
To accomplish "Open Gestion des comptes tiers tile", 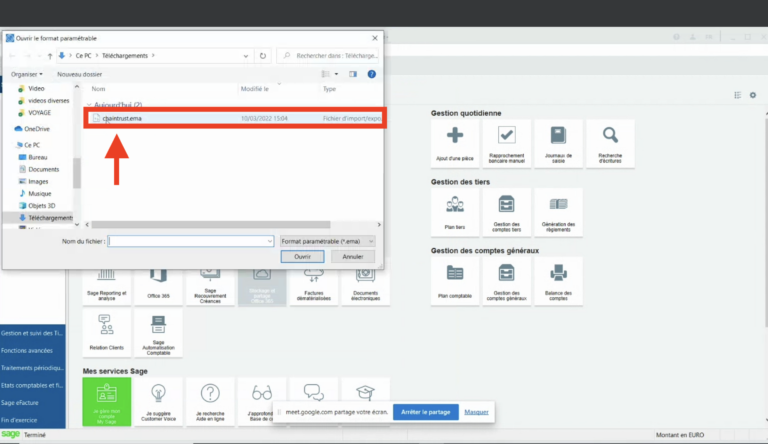I will click(x=506, y=213).
